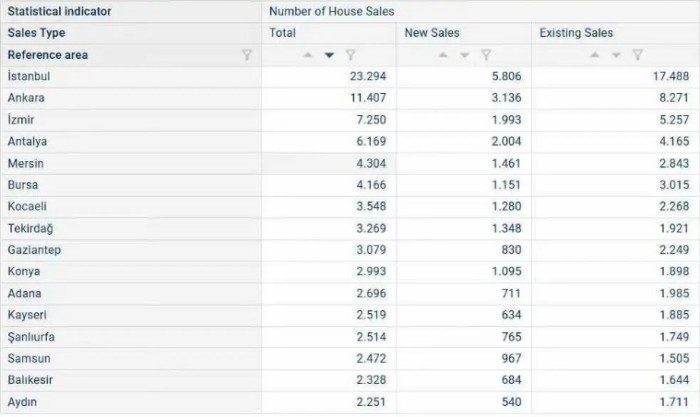Select the Total column header

click(x=283, y=33)
